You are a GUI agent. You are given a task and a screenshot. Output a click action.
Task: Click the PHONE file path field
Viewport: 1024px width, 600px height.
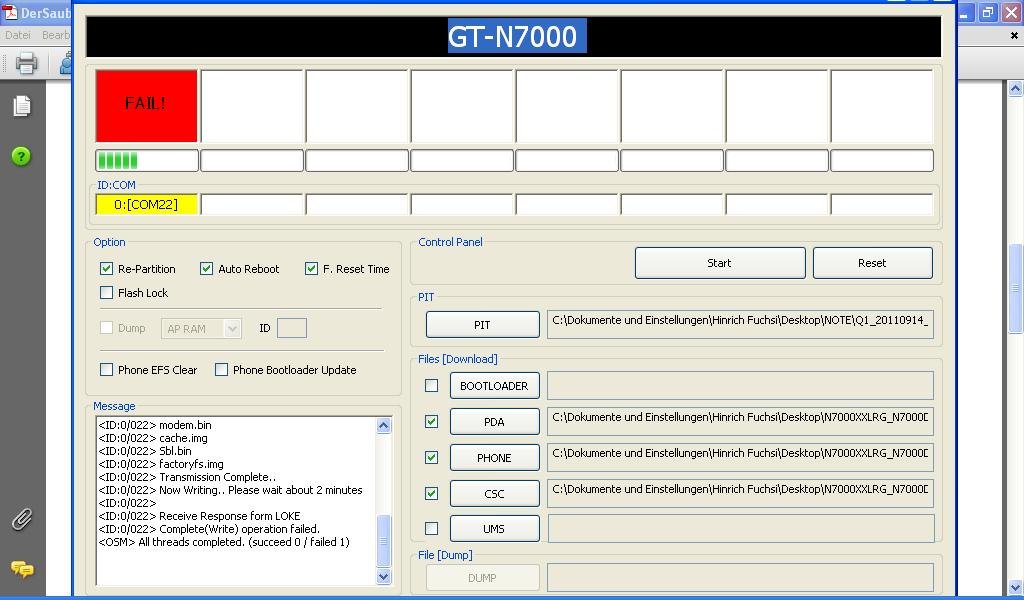coord(741,457)
